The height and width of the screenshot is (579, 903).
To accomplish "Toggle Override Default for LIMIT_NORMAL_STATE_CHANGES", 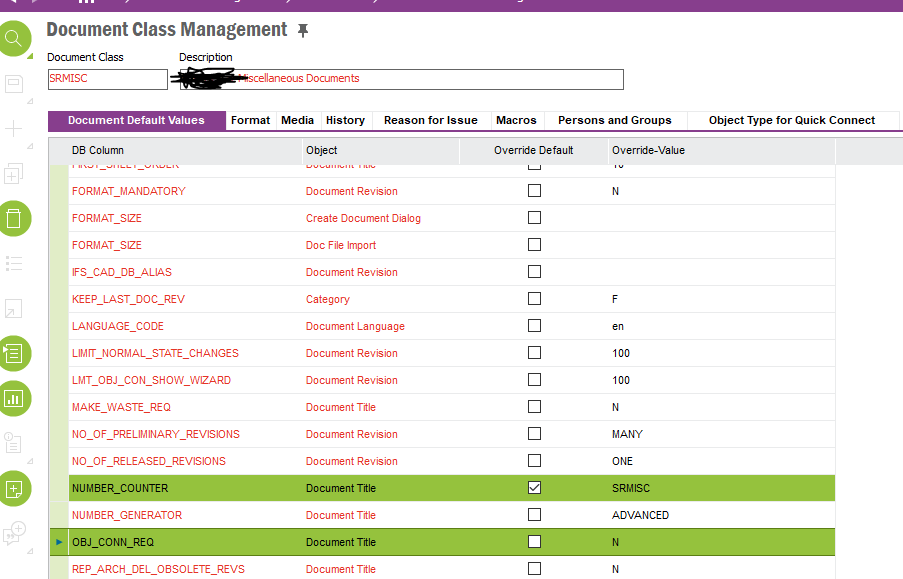I will [534, 353].
